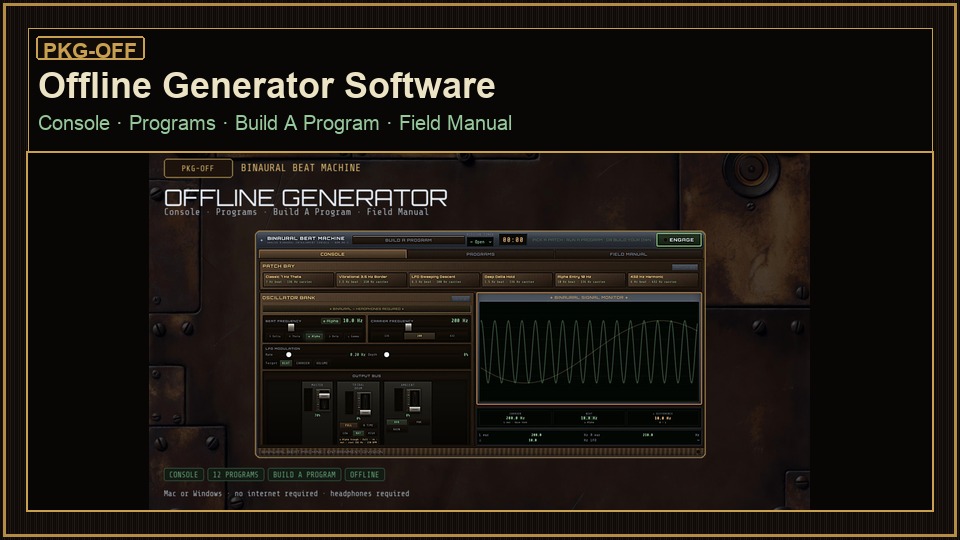960x540 pixels.
Task: Load the 432 Hz Harmonic patch
Action: point(663,279)
